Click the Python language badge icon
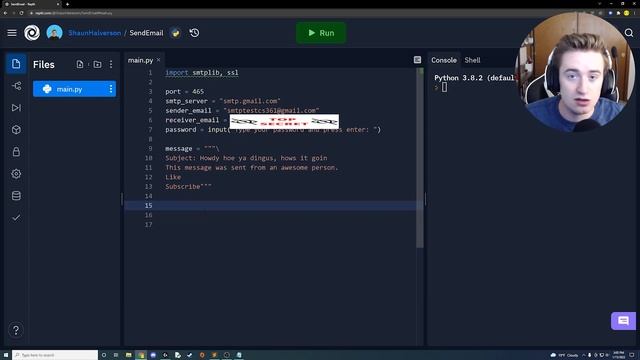640x360 pixels. click(176, 33)
